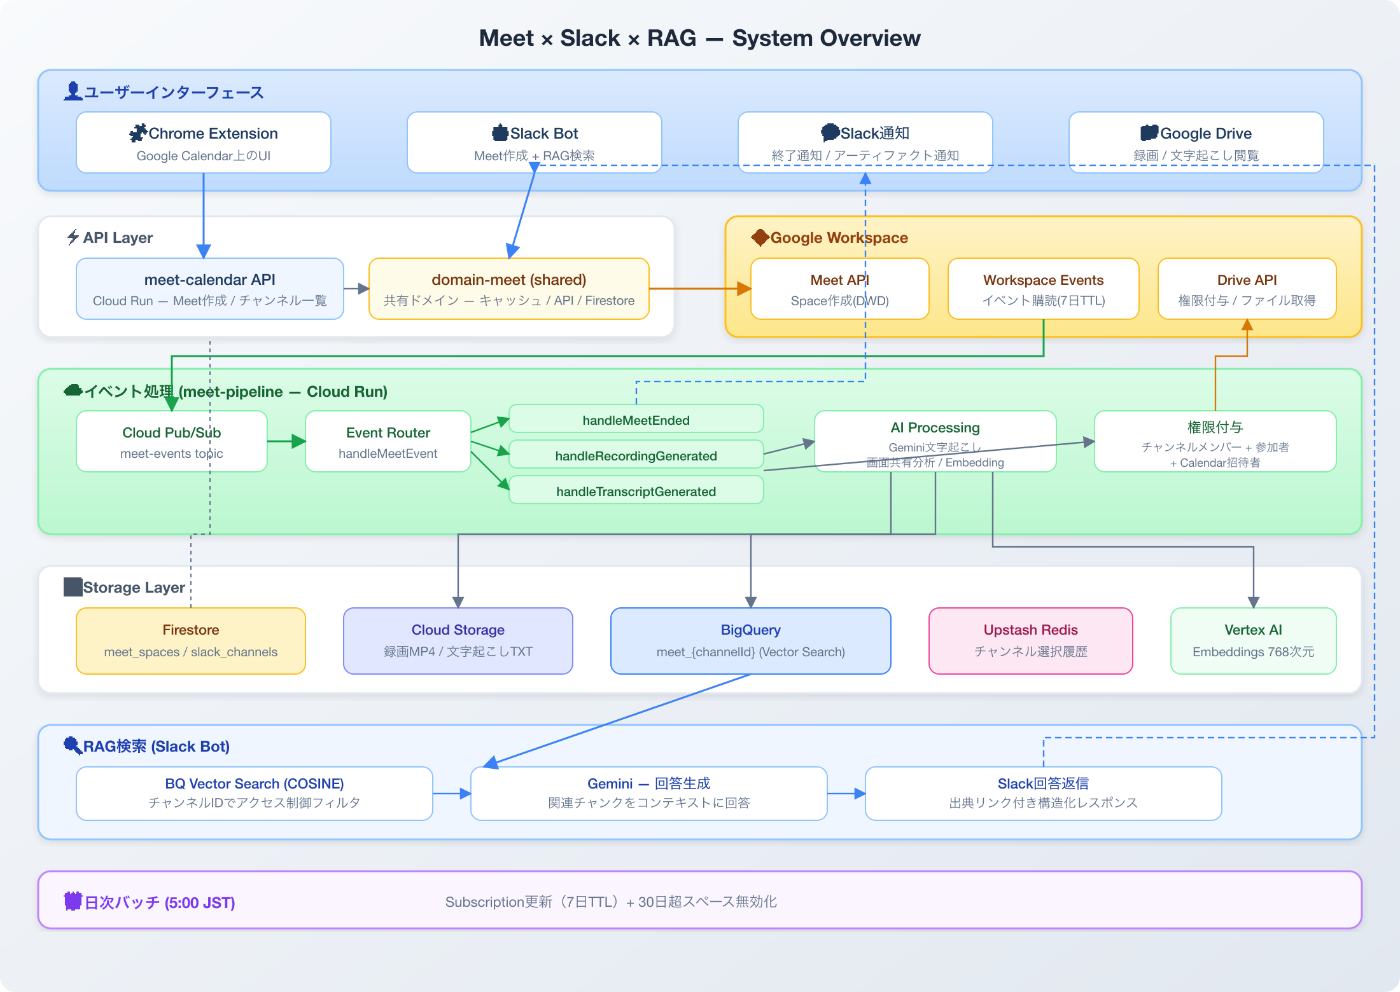
Task: Click the text 共有ドメイン — キャッシュ / API / Firestore
Action: click(x=509, y=301)
